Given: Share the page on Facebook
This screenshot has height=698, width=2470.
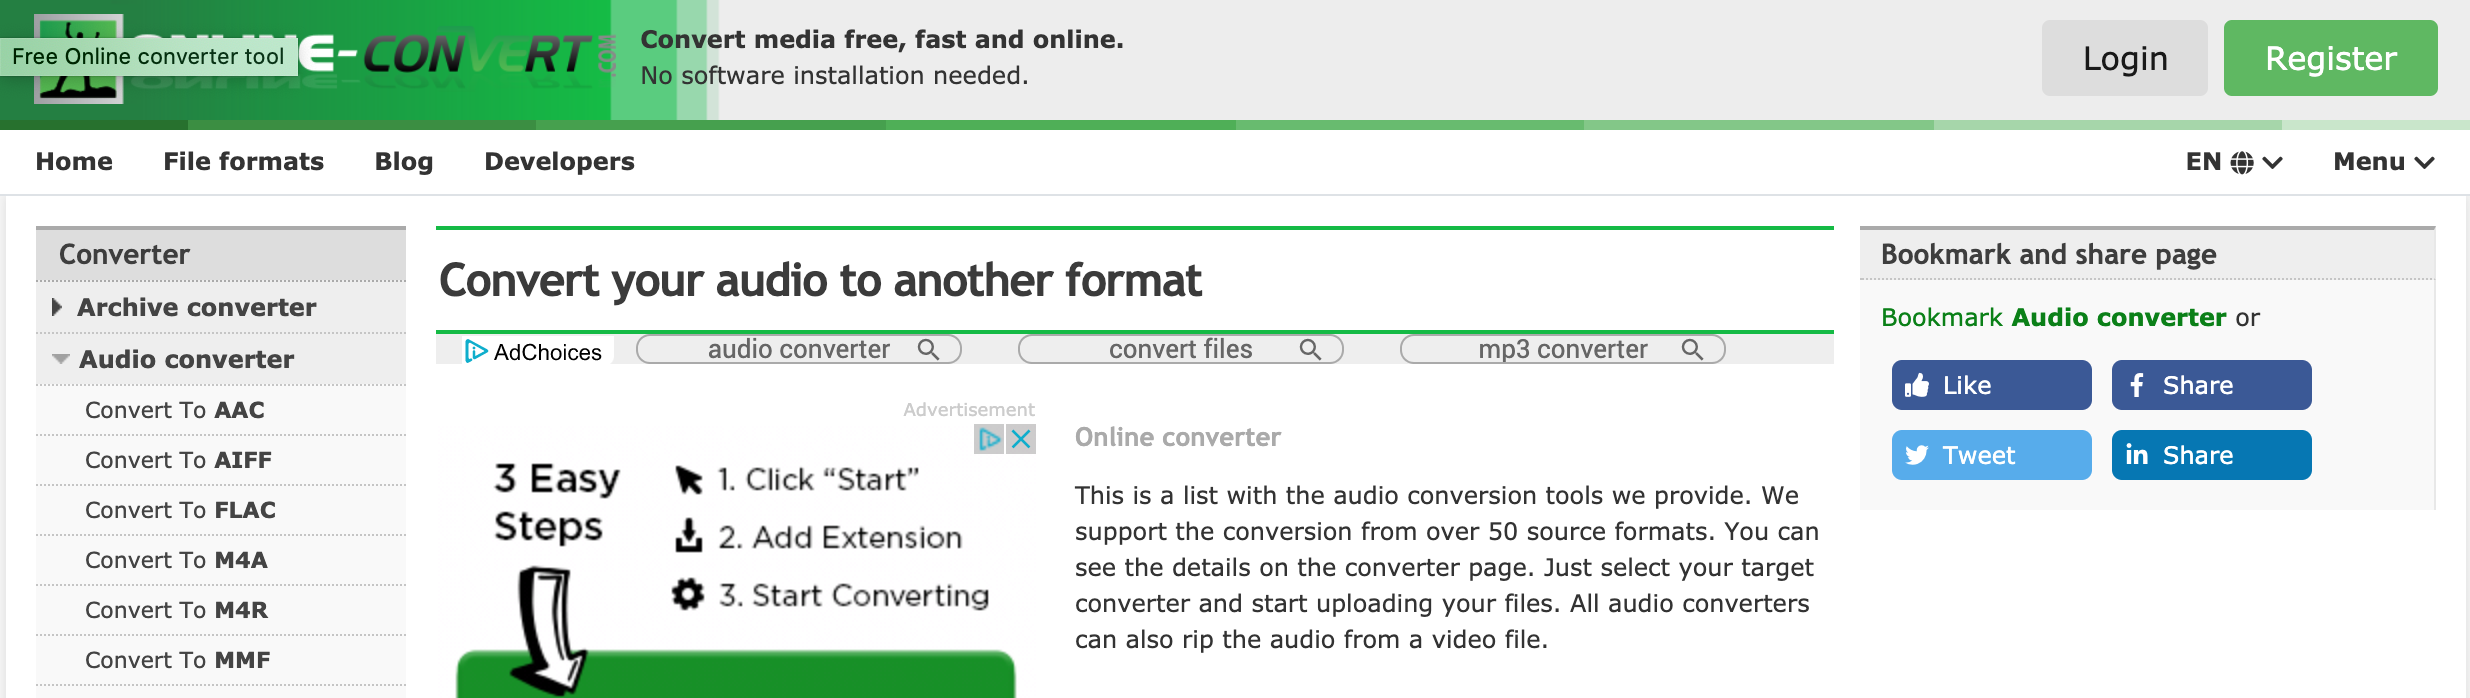Looking at the screenshot, I should pos(2210,385).
